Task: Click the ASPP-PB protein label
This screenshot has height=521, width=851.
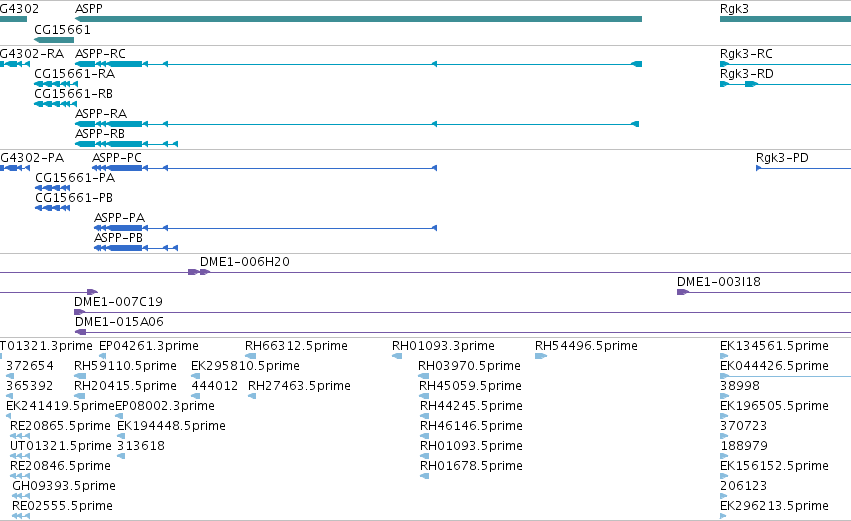Action: coord(118,238)
